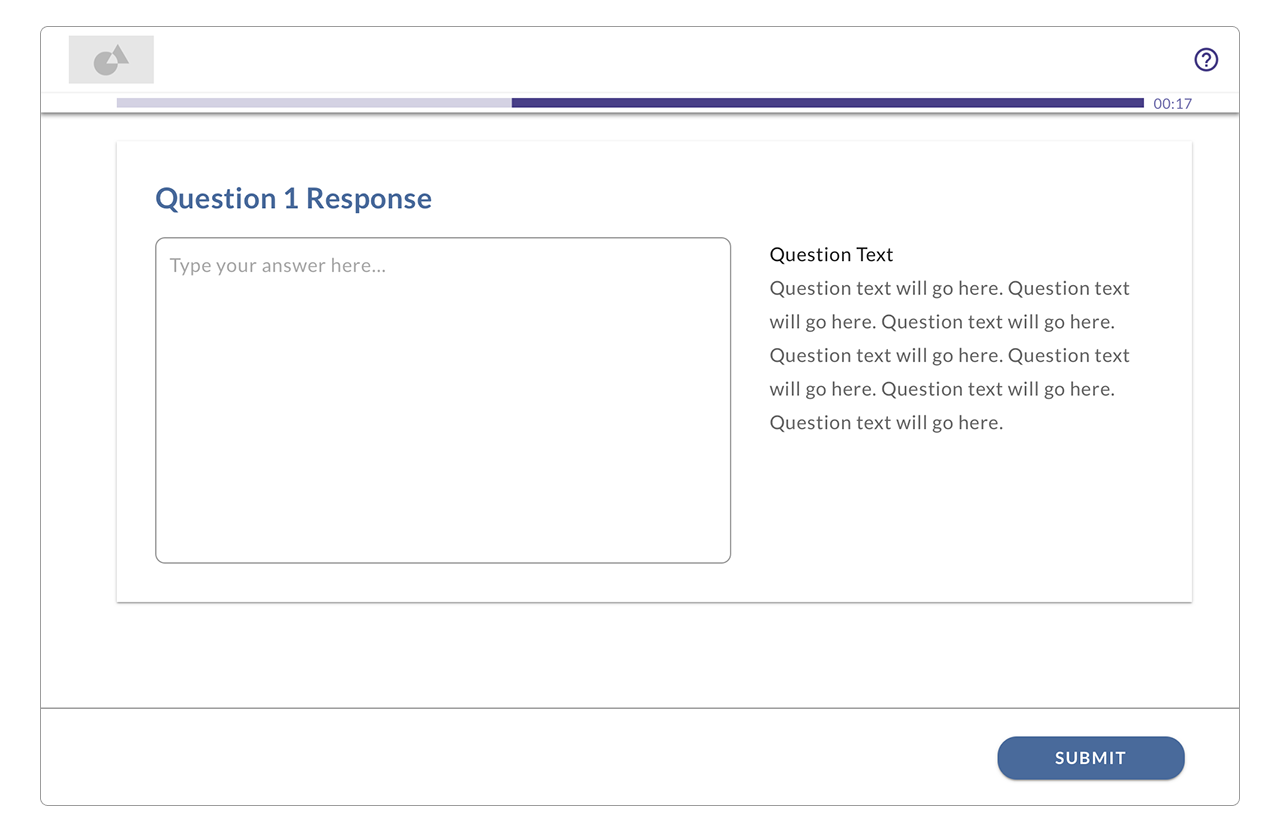The image size is (1280, 832).
Task: Click the light elapsed portion of the progress bar
Action: coord(313,103)
